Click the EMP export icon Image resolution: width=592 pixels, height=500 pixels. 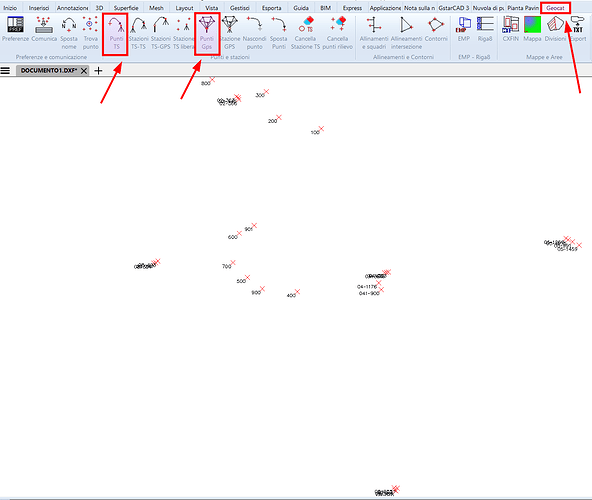(464, 29)
